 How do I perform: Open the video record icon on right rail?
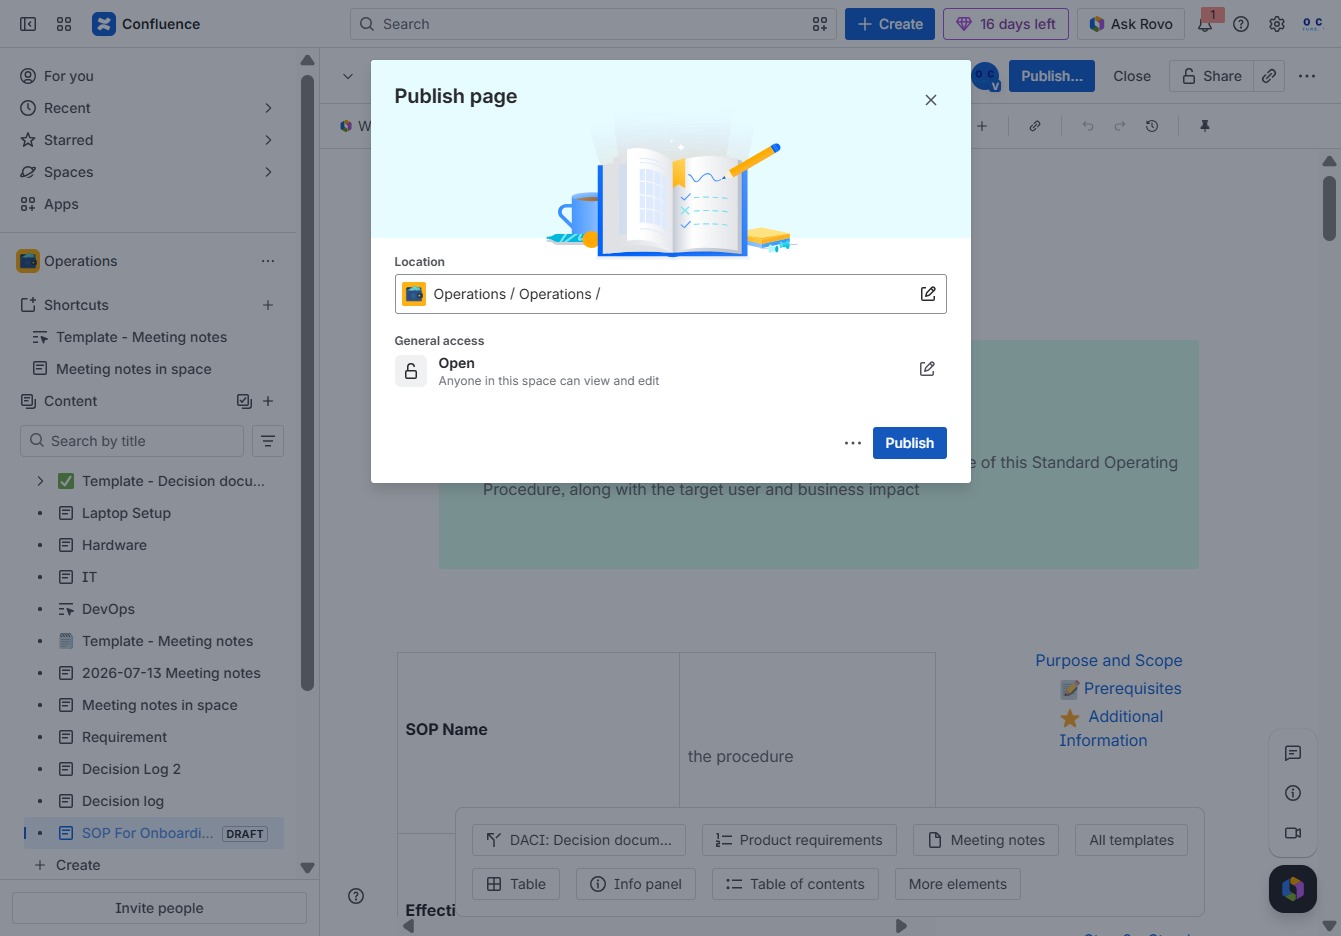pos(1293,833)
